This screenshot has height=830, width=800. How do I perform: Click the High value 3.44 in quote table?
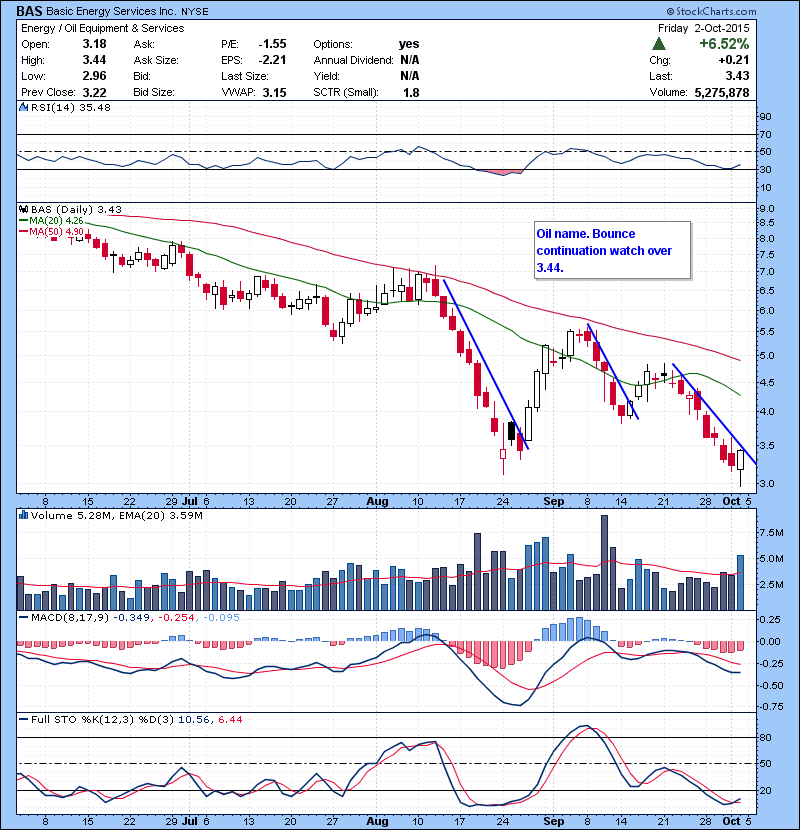(x=94, y=60)
